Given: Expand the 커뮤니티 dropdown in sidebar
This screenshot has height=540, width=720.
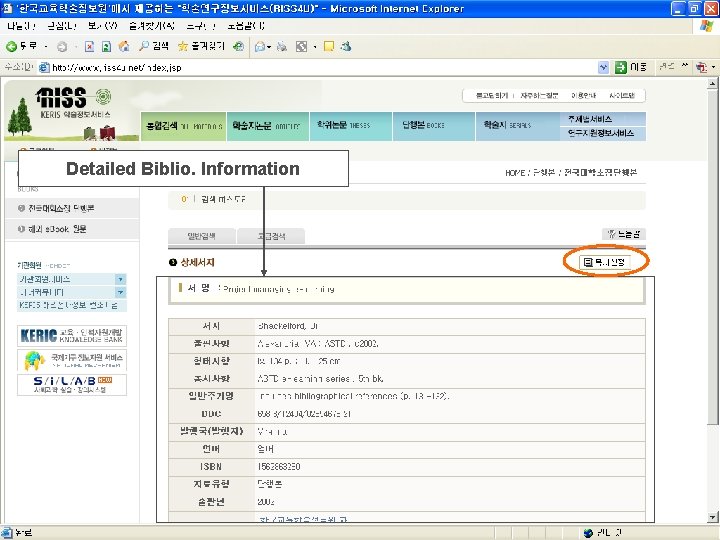Looking at the screenshot, I should (120, 292).
